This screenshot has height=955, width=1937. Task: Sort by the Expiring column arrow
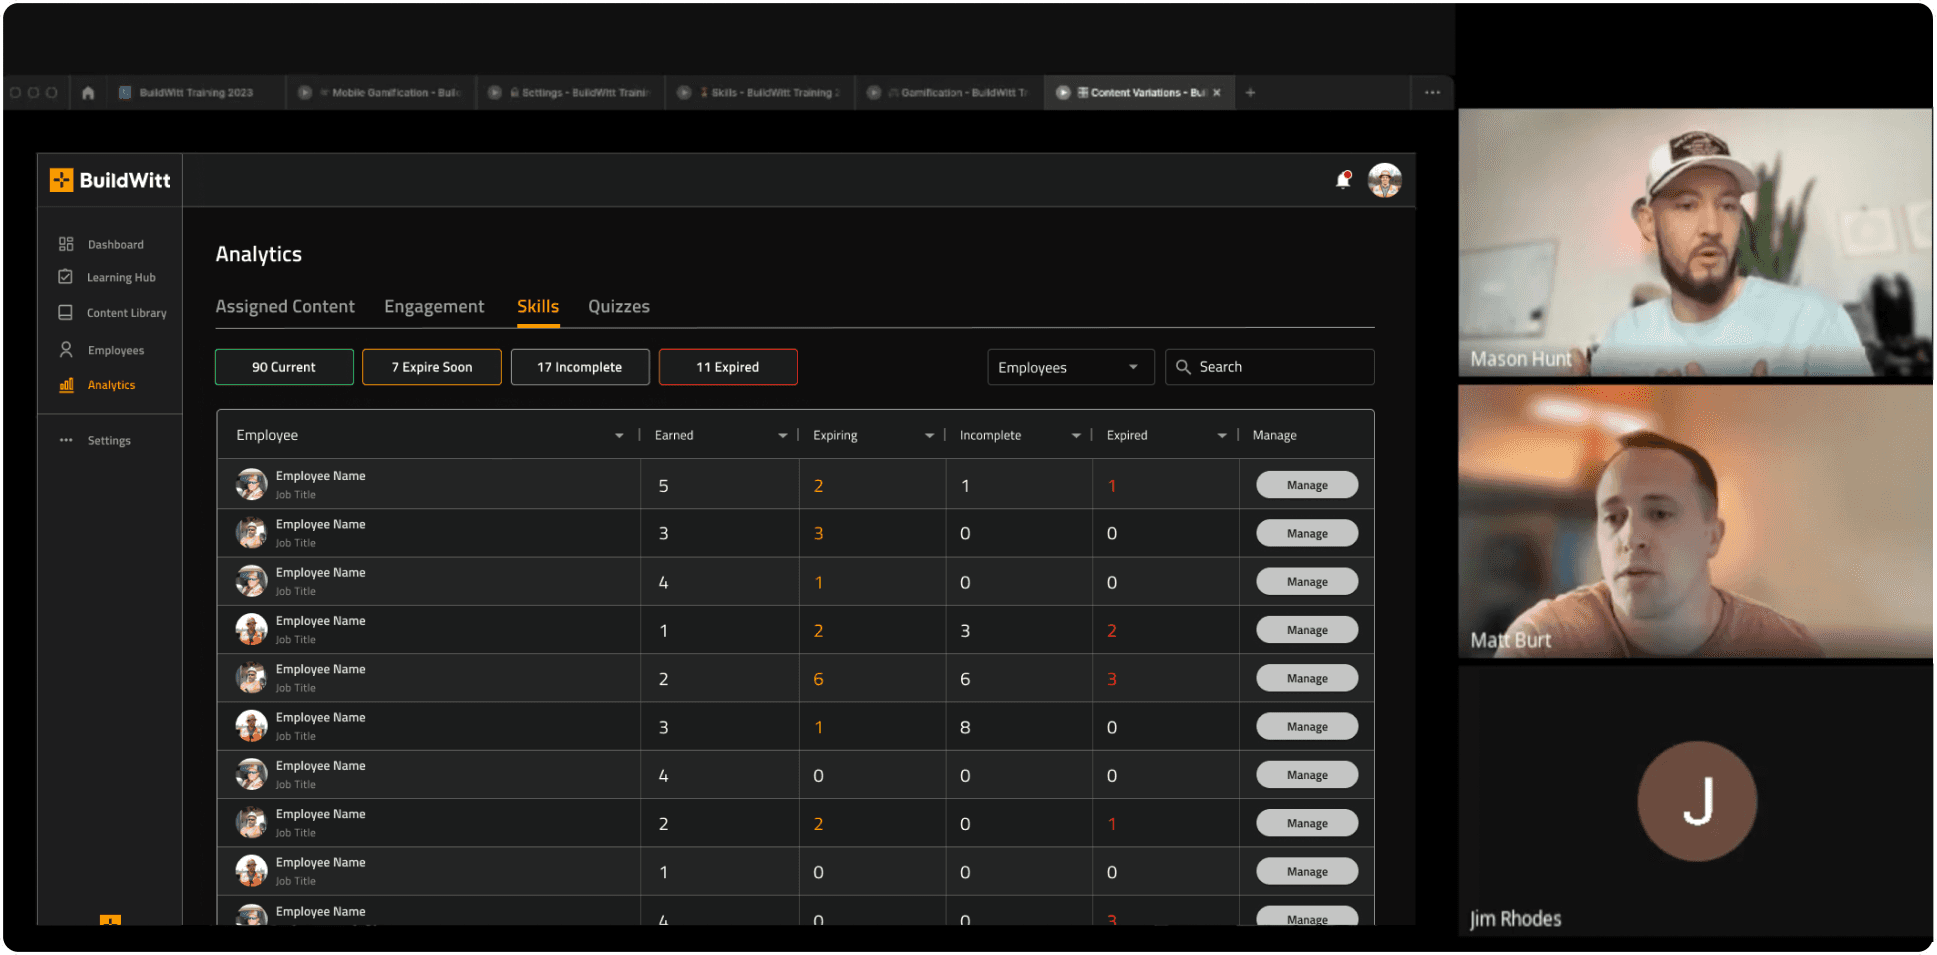click(x=929, y=436)
